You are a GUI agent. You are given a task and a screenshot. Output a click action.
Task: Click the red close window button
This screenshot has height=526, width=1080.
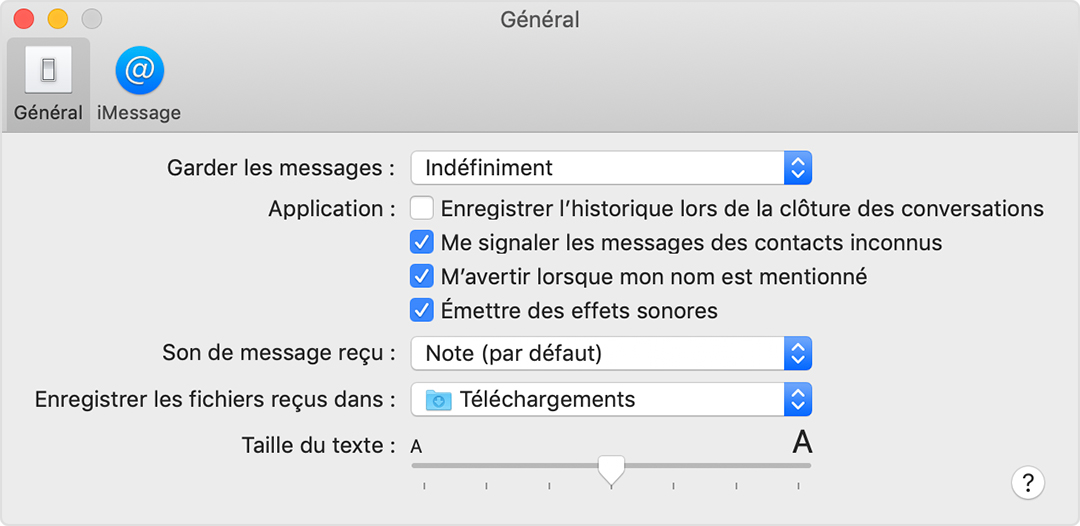(25, 19)
